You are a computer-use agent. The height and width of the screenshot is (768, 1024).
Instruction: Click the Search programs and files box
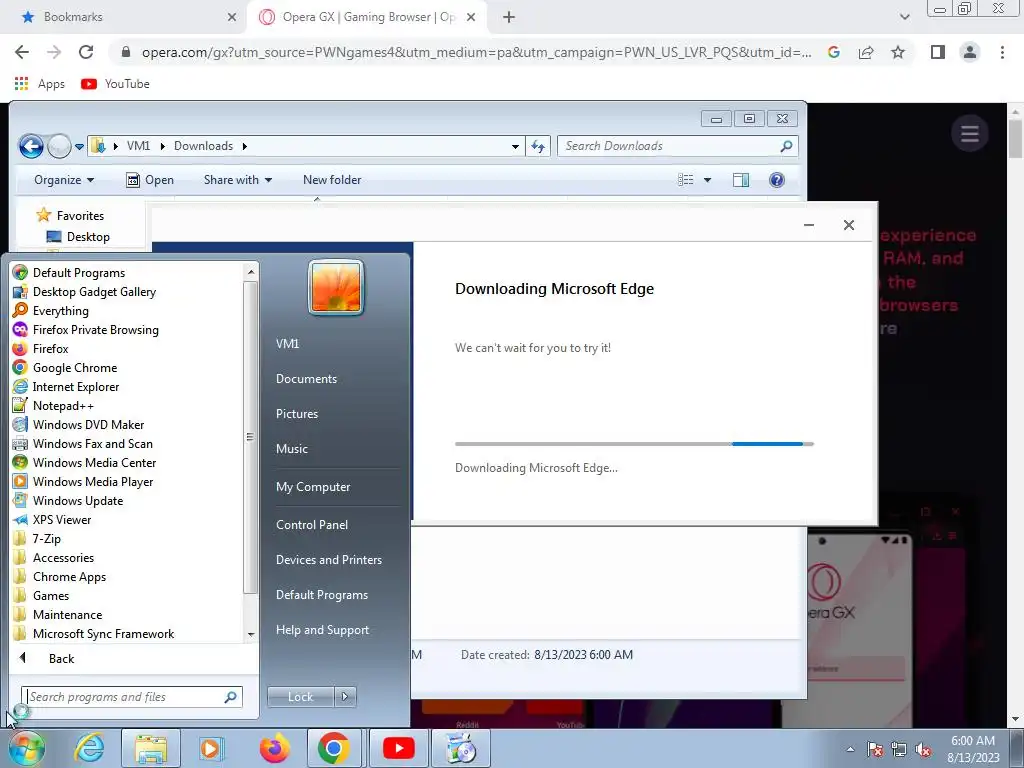(132, 697)
